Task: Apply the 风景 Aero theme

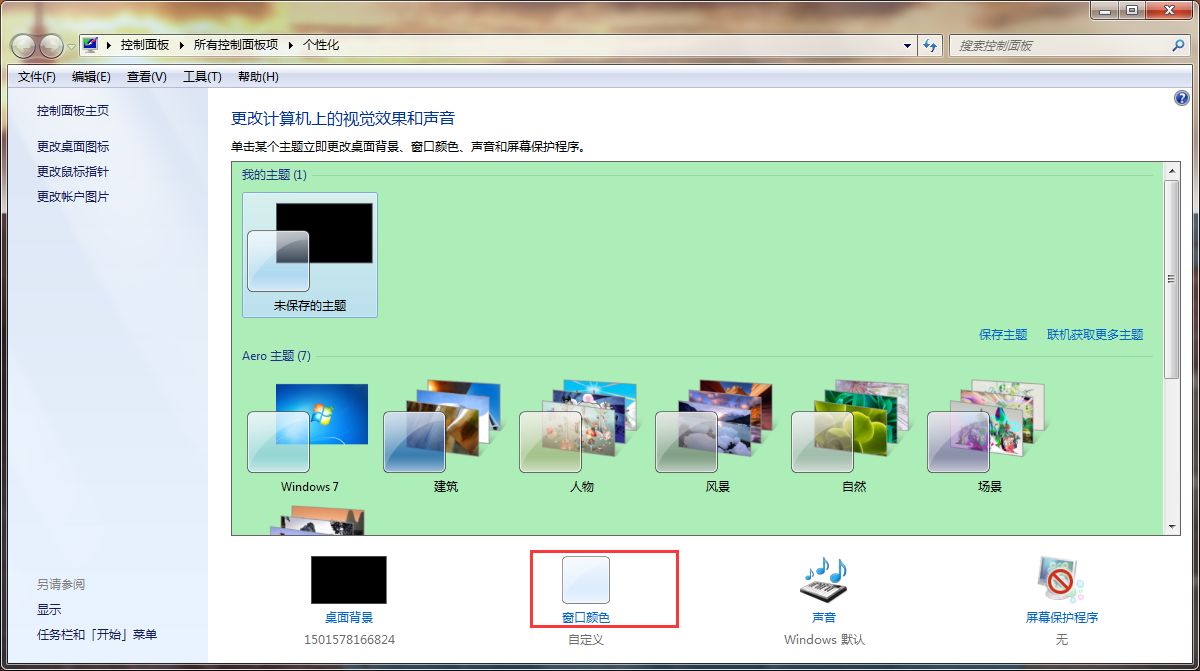Action: pos(718,437)
